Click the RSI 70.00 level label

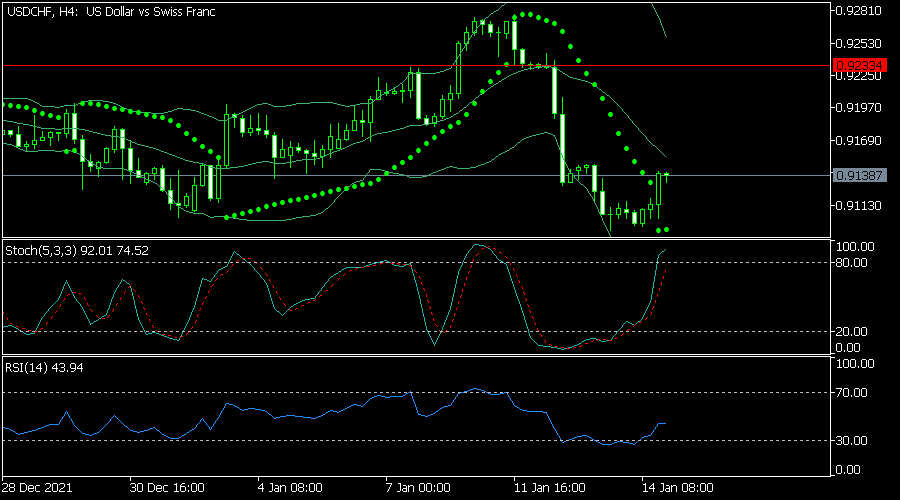[852, 393]
